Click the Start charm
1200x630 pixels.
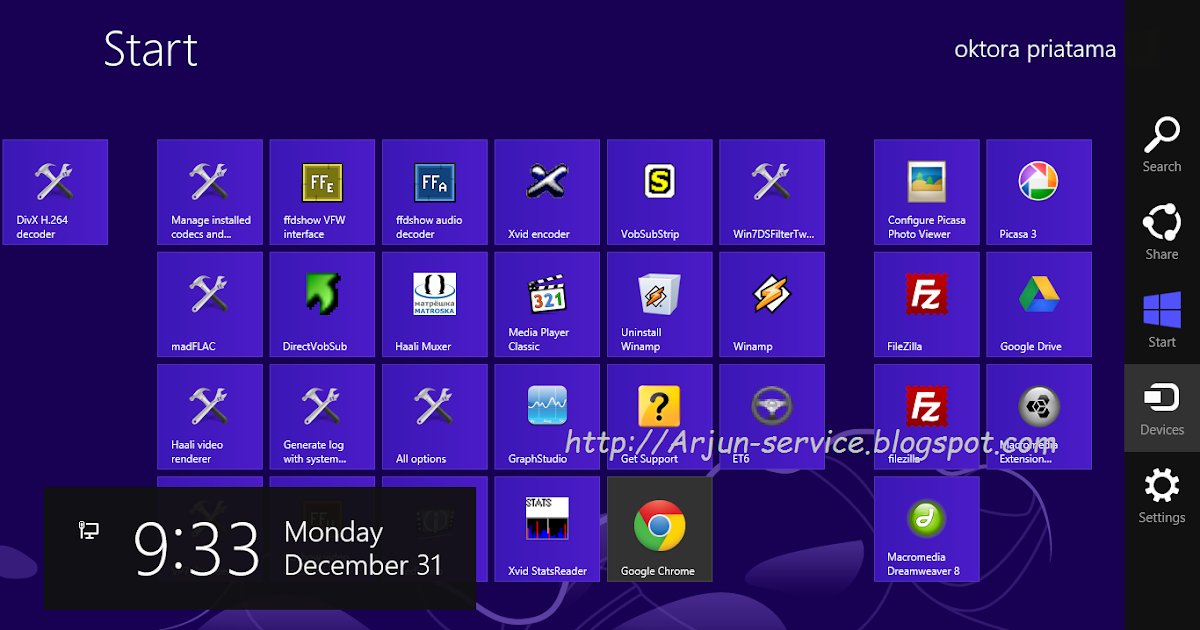1162,320
